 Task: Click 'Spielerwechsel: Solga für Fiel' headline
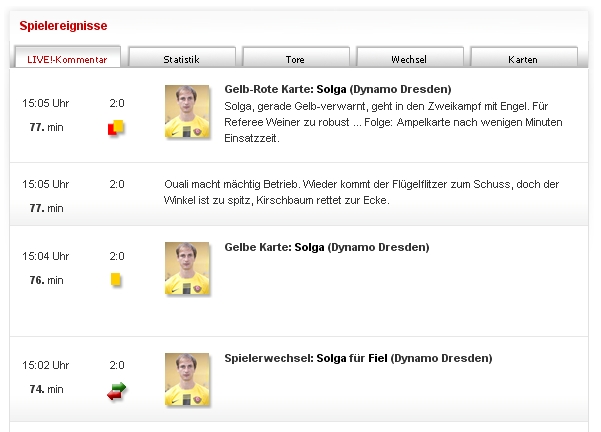point(359,358)
